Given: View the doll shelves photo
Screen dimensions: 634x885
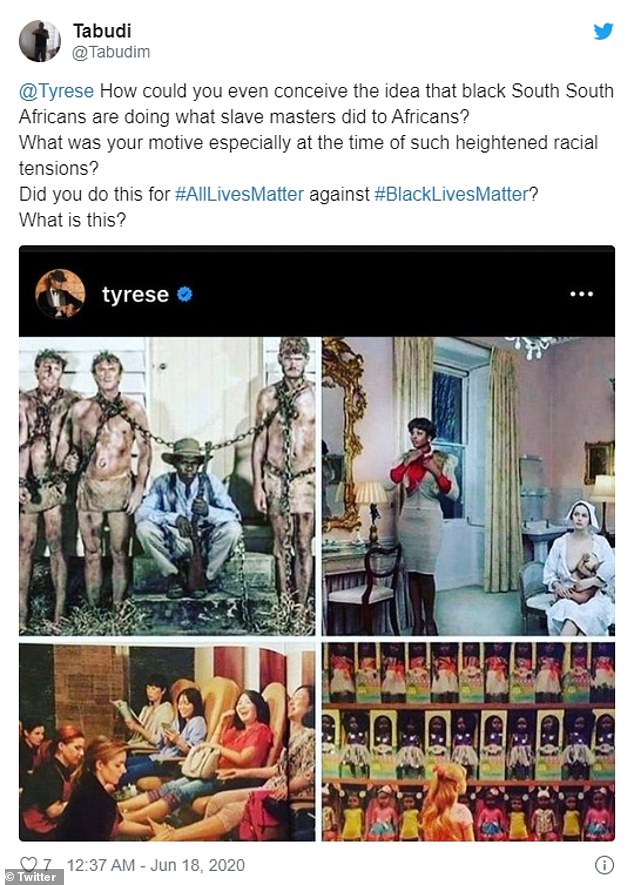Looking at the screenshot, I should coord(469,742).
